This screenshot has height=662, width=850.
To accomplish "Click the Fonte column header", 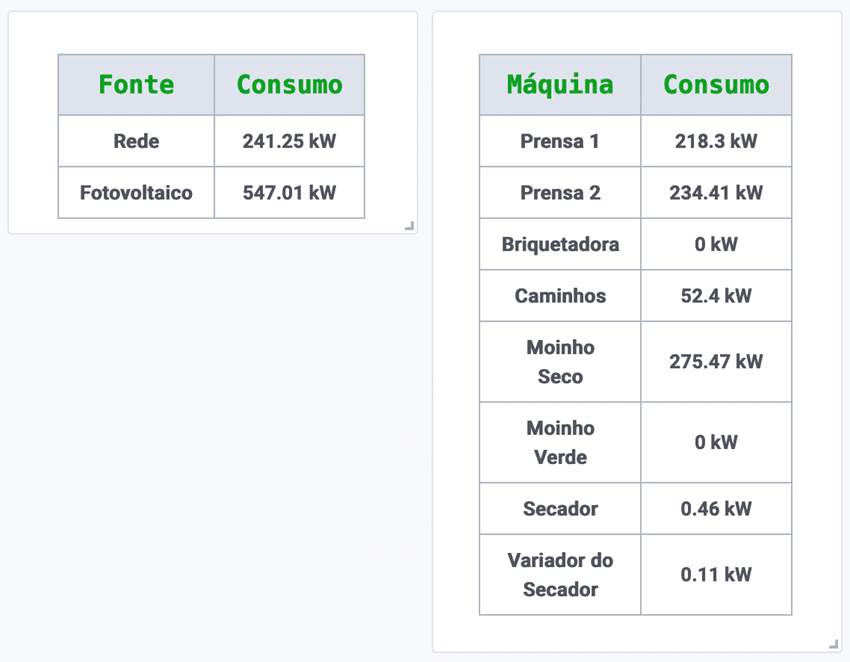I will point(135,84).
